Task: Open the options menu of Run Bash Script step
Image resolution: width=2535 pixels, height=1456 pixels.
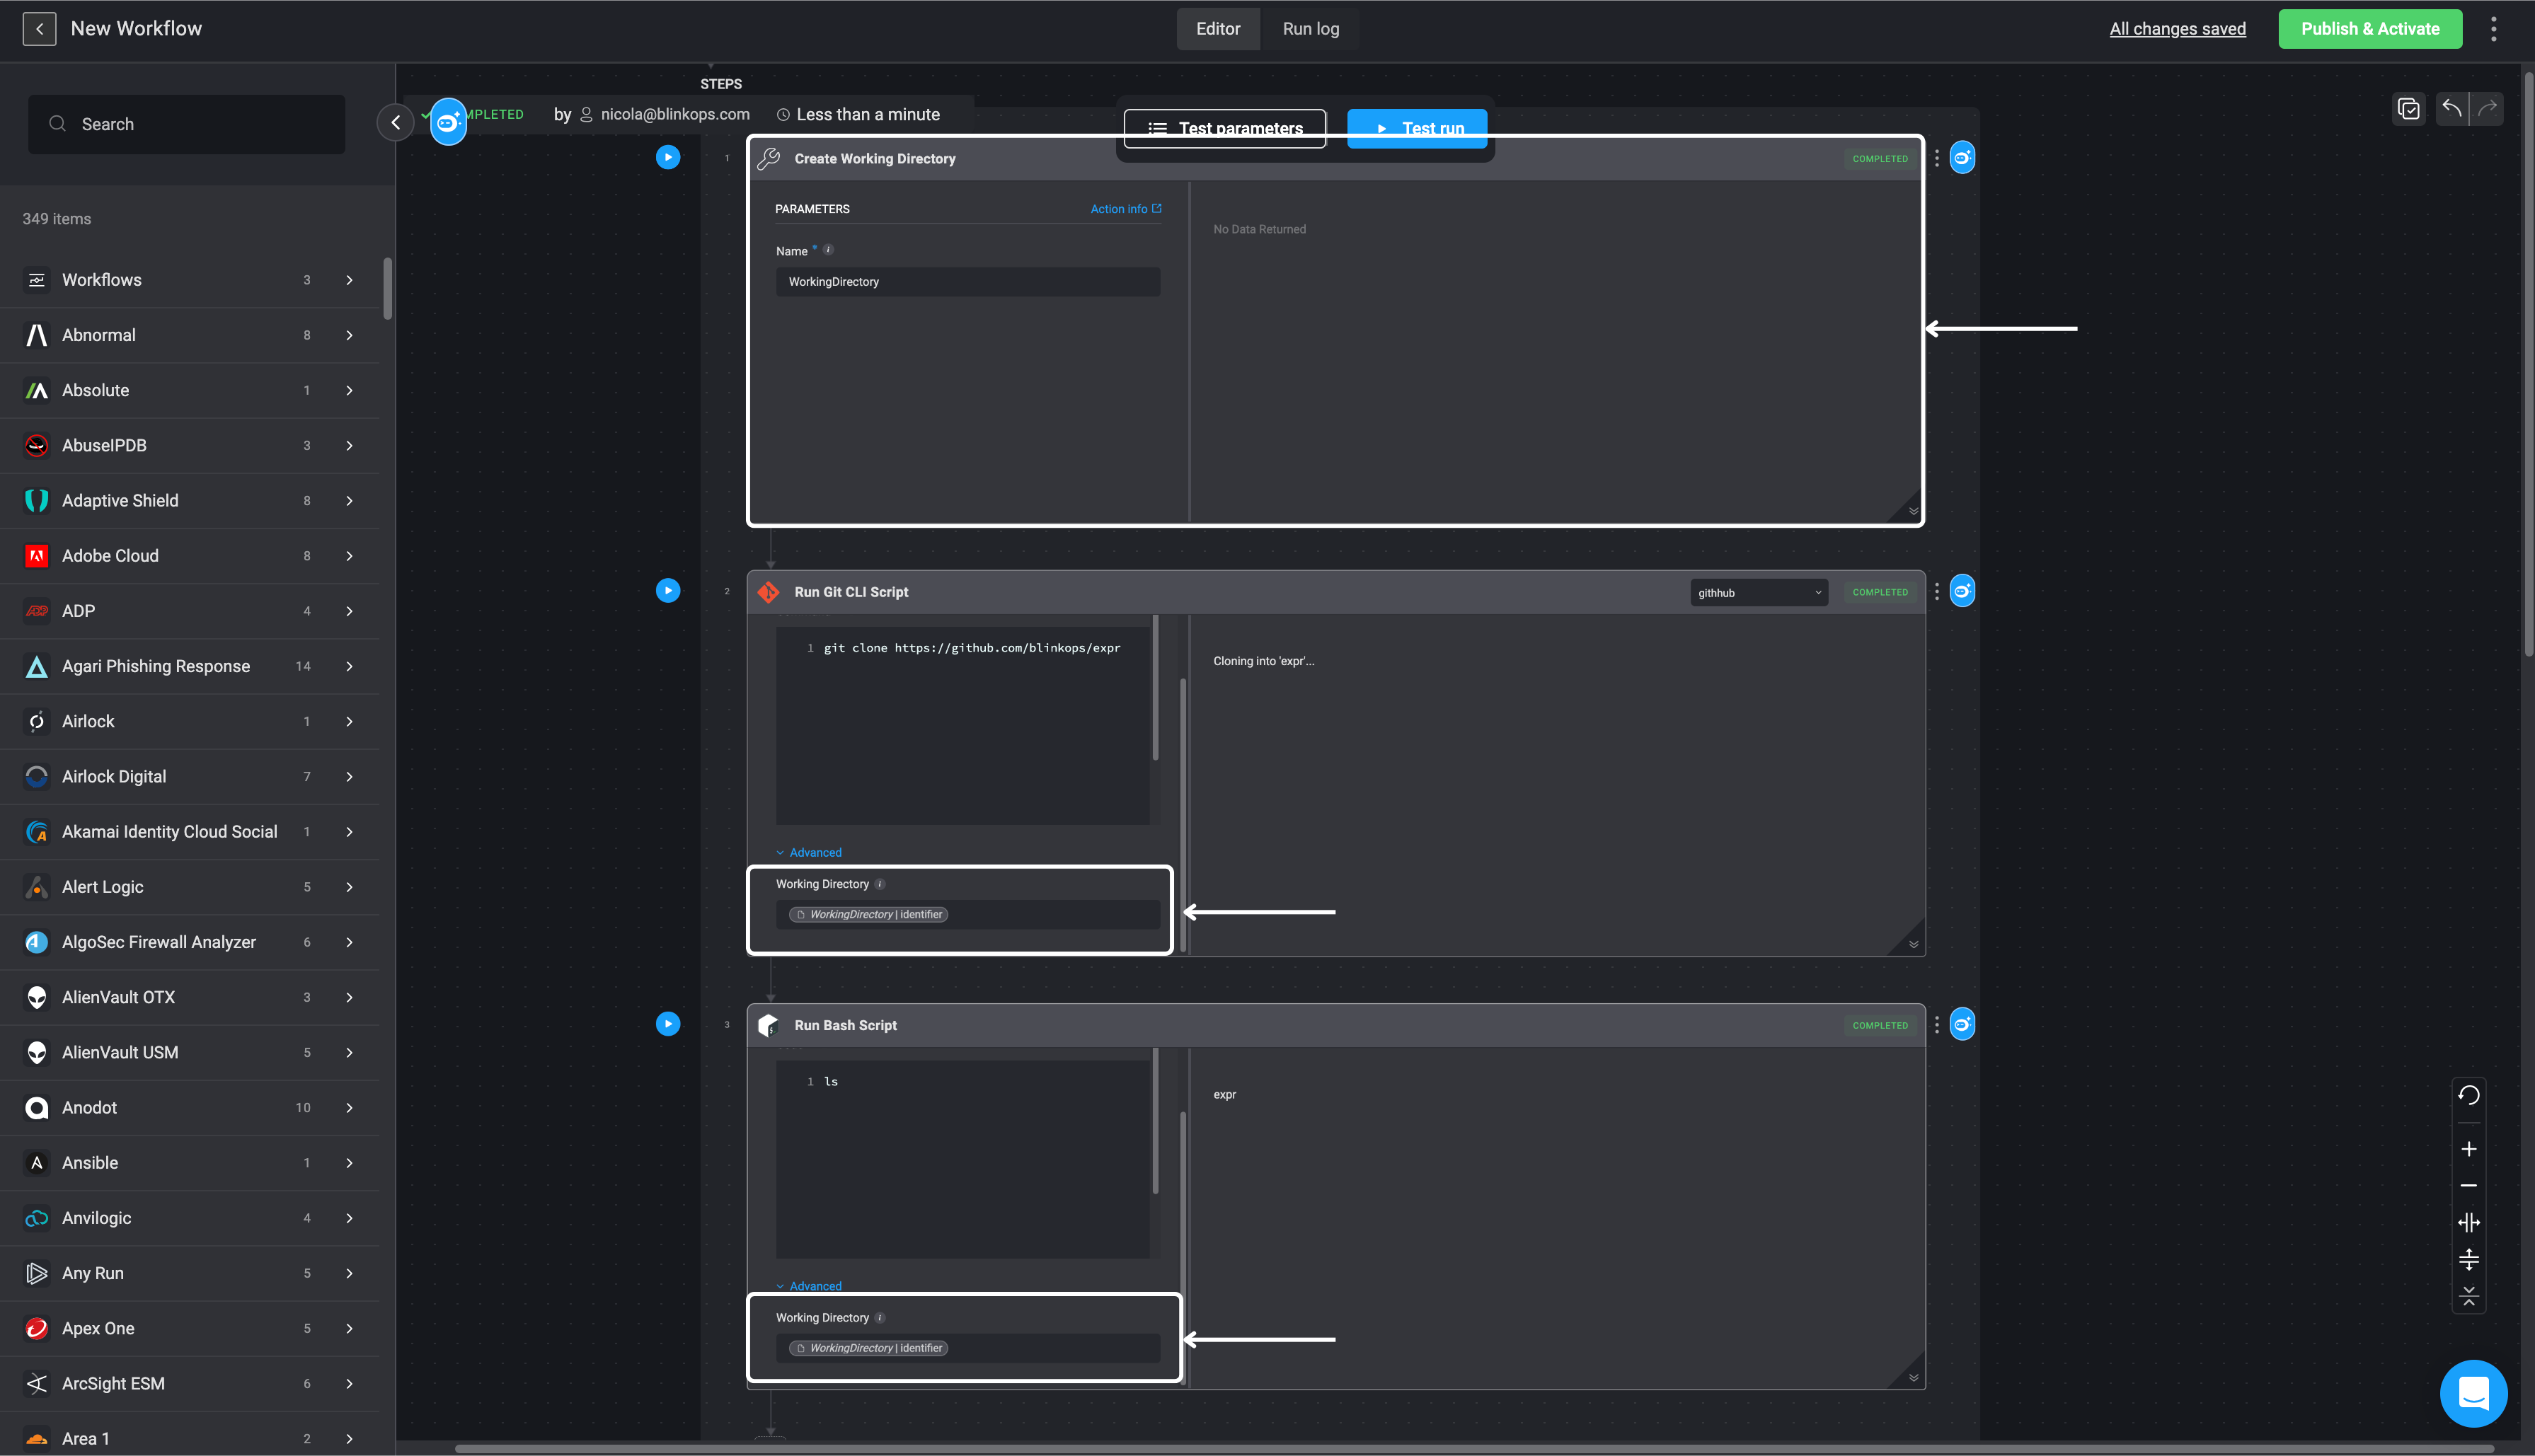Action: click(x=1937, y=1025)
